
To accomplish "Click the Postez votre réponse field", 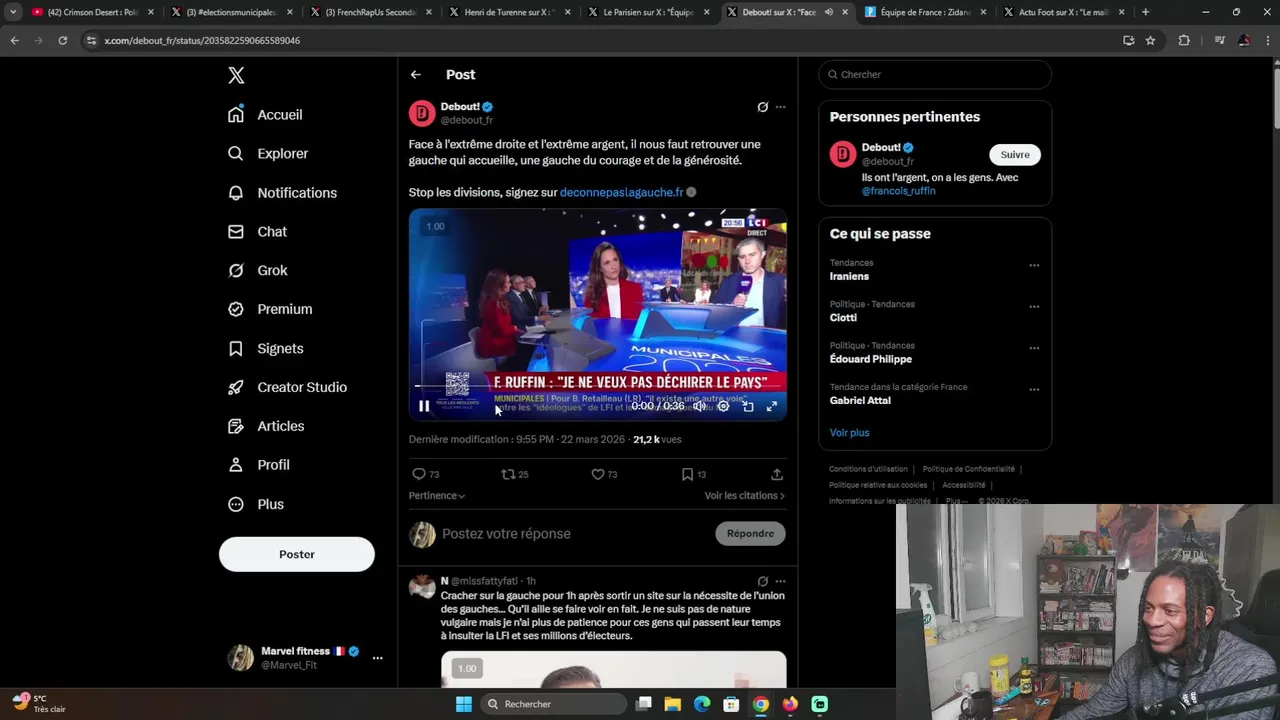I will point(575,534).
